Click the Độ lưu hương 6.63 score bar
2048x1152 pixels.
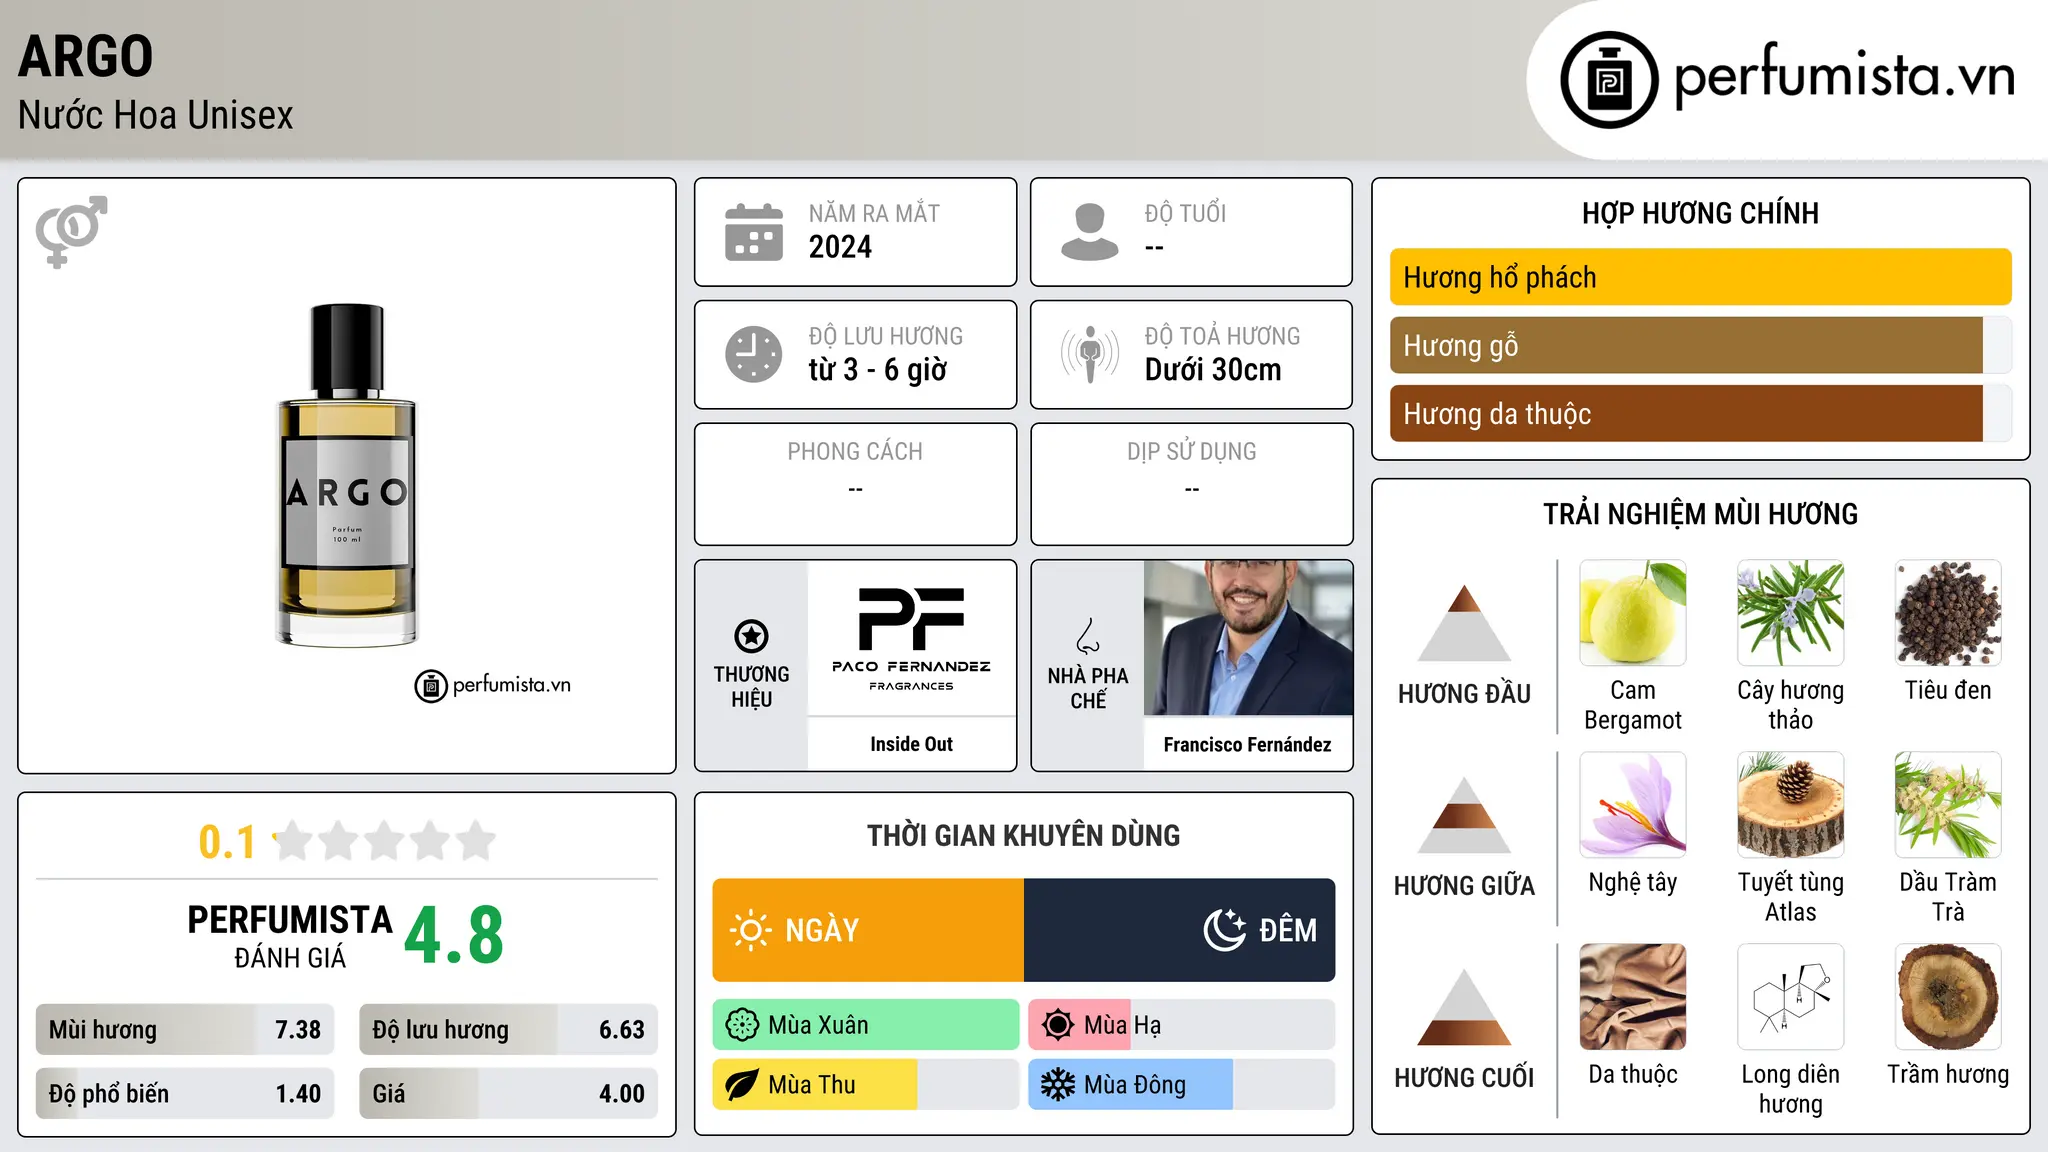pos(508,1030)
